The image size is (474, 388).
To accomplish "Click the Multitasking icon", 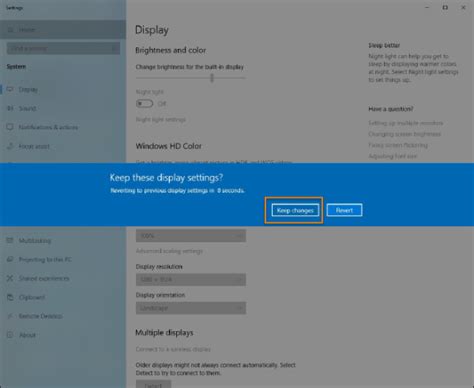I will click(10, 240).
